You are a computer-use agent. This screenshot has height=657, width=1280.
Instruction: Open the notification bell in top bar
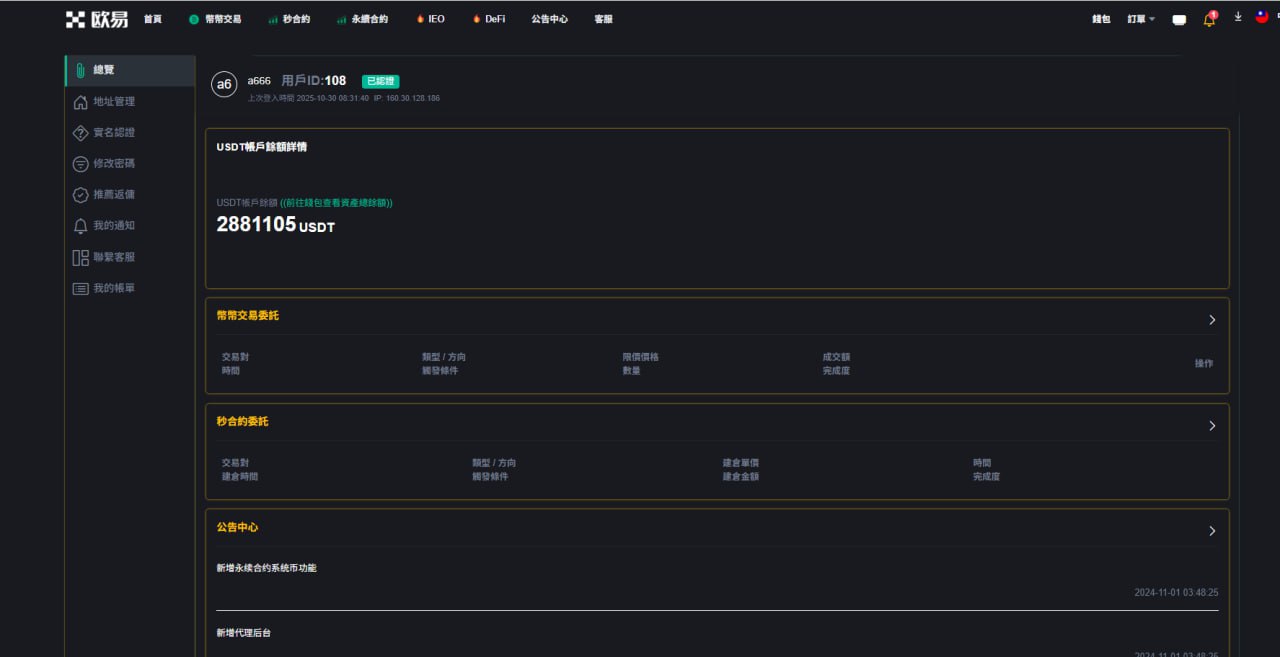tap(1209, 19)
